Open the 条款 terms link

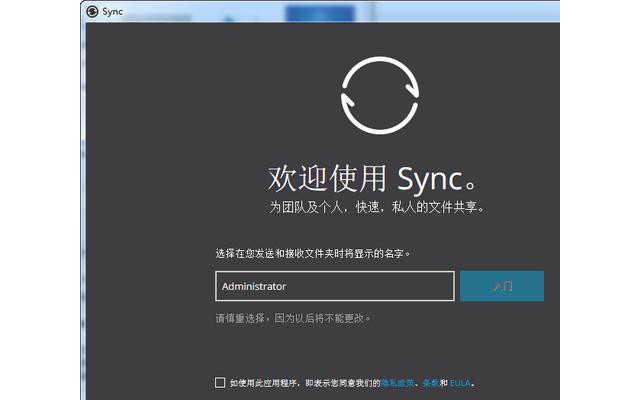tap(431, 383)
